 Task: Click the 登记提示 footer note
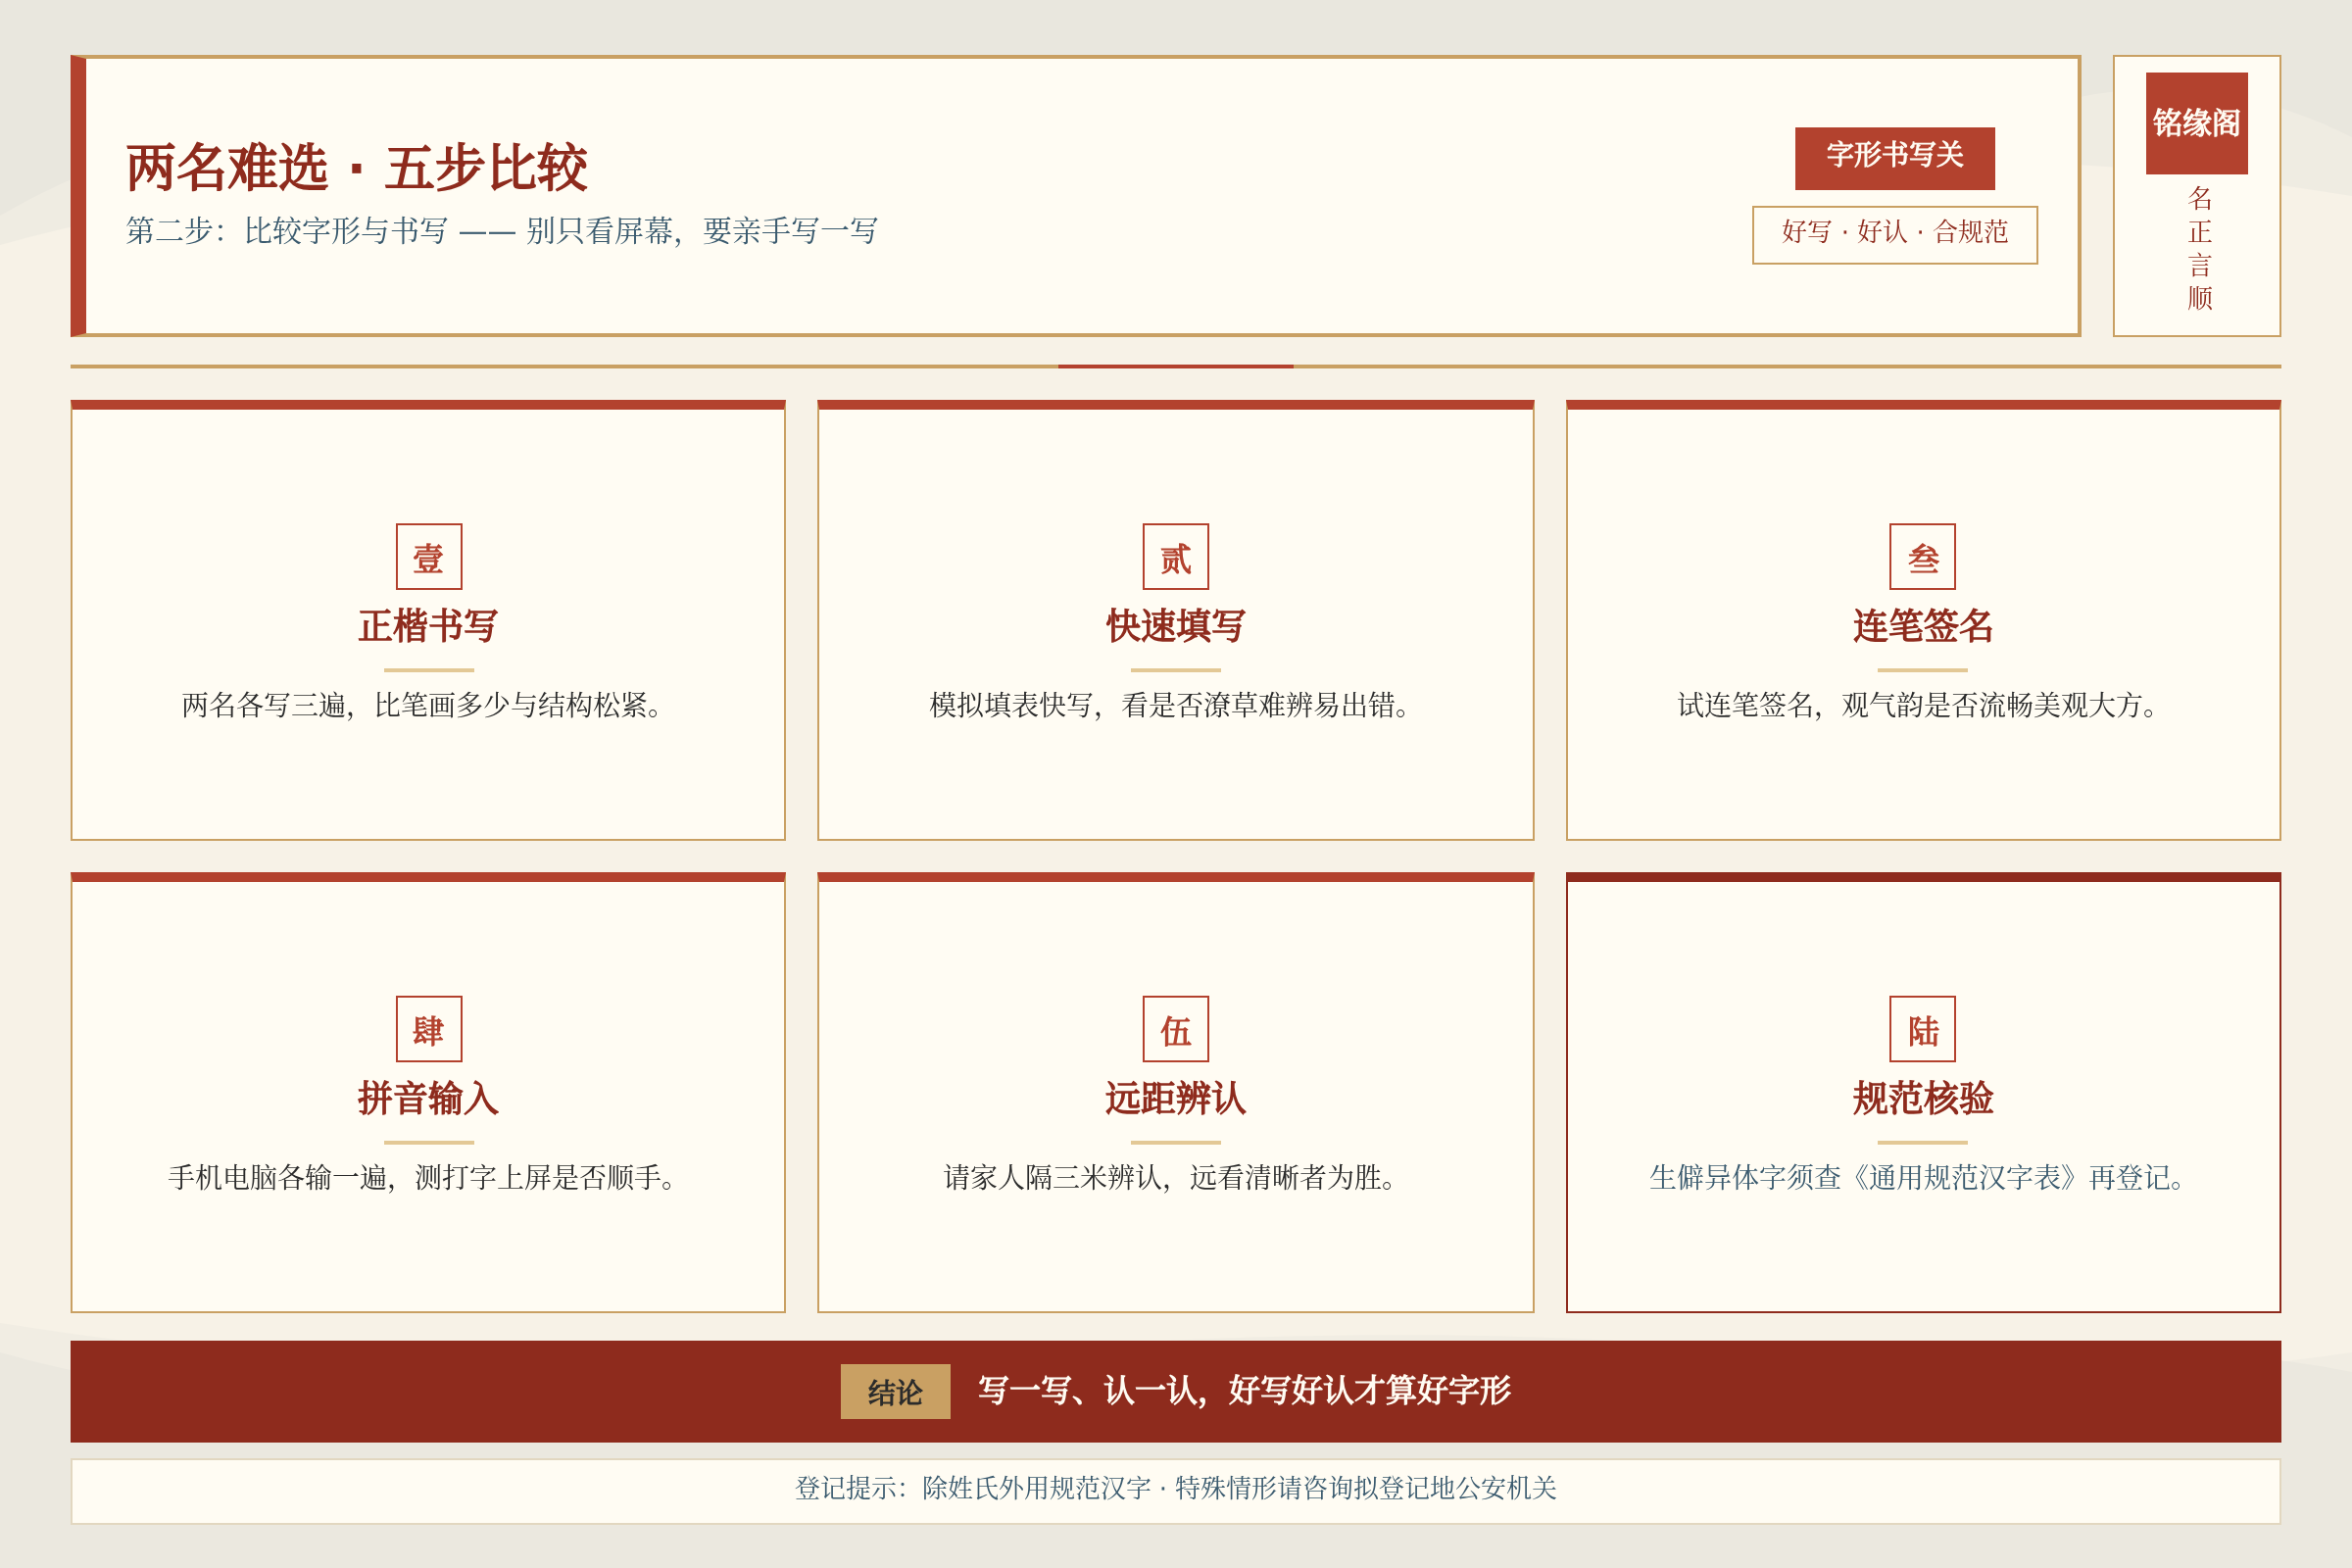1176,1488
